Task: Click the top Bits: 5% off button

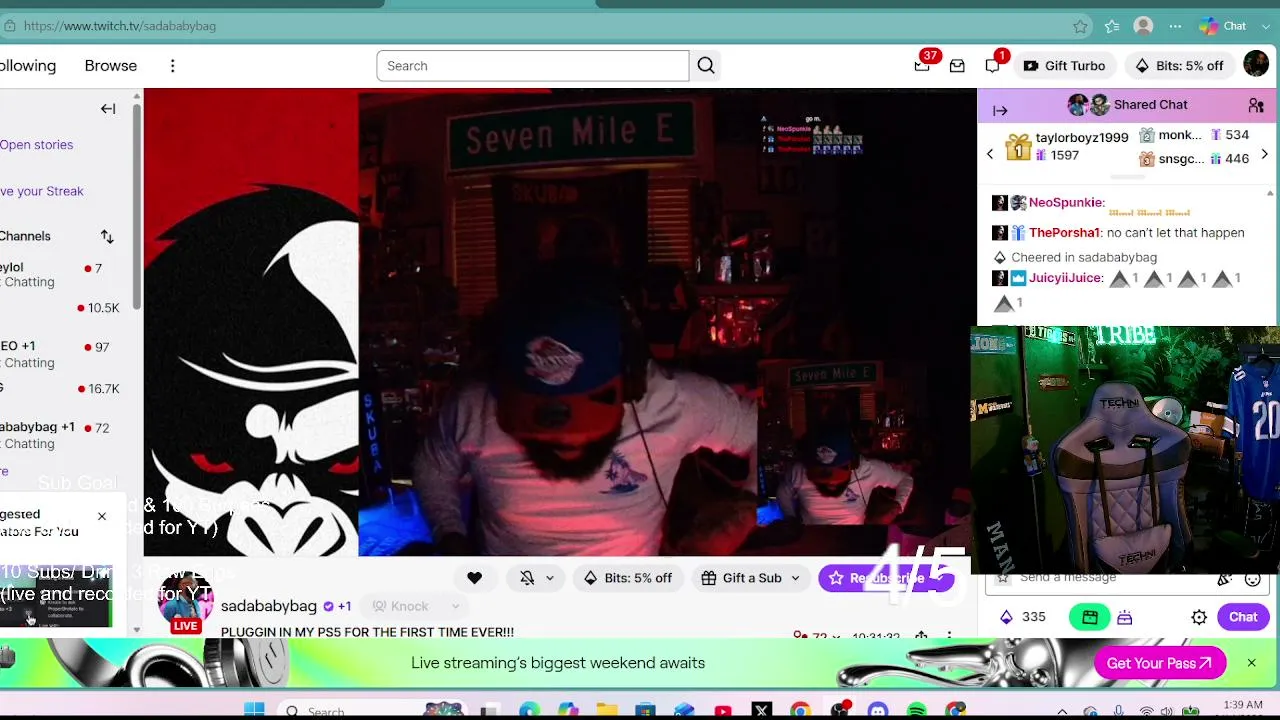Action: (x=1179, y=66)
